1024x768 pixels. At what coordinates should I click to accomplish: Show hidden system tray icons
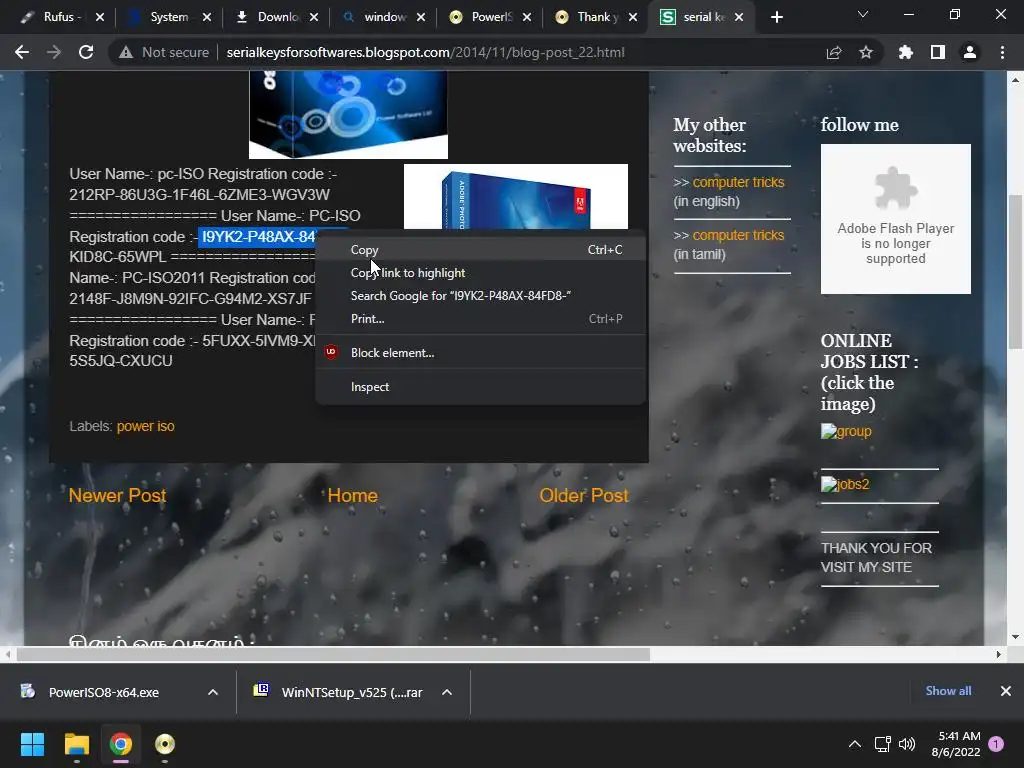click(x=854, y=744)
